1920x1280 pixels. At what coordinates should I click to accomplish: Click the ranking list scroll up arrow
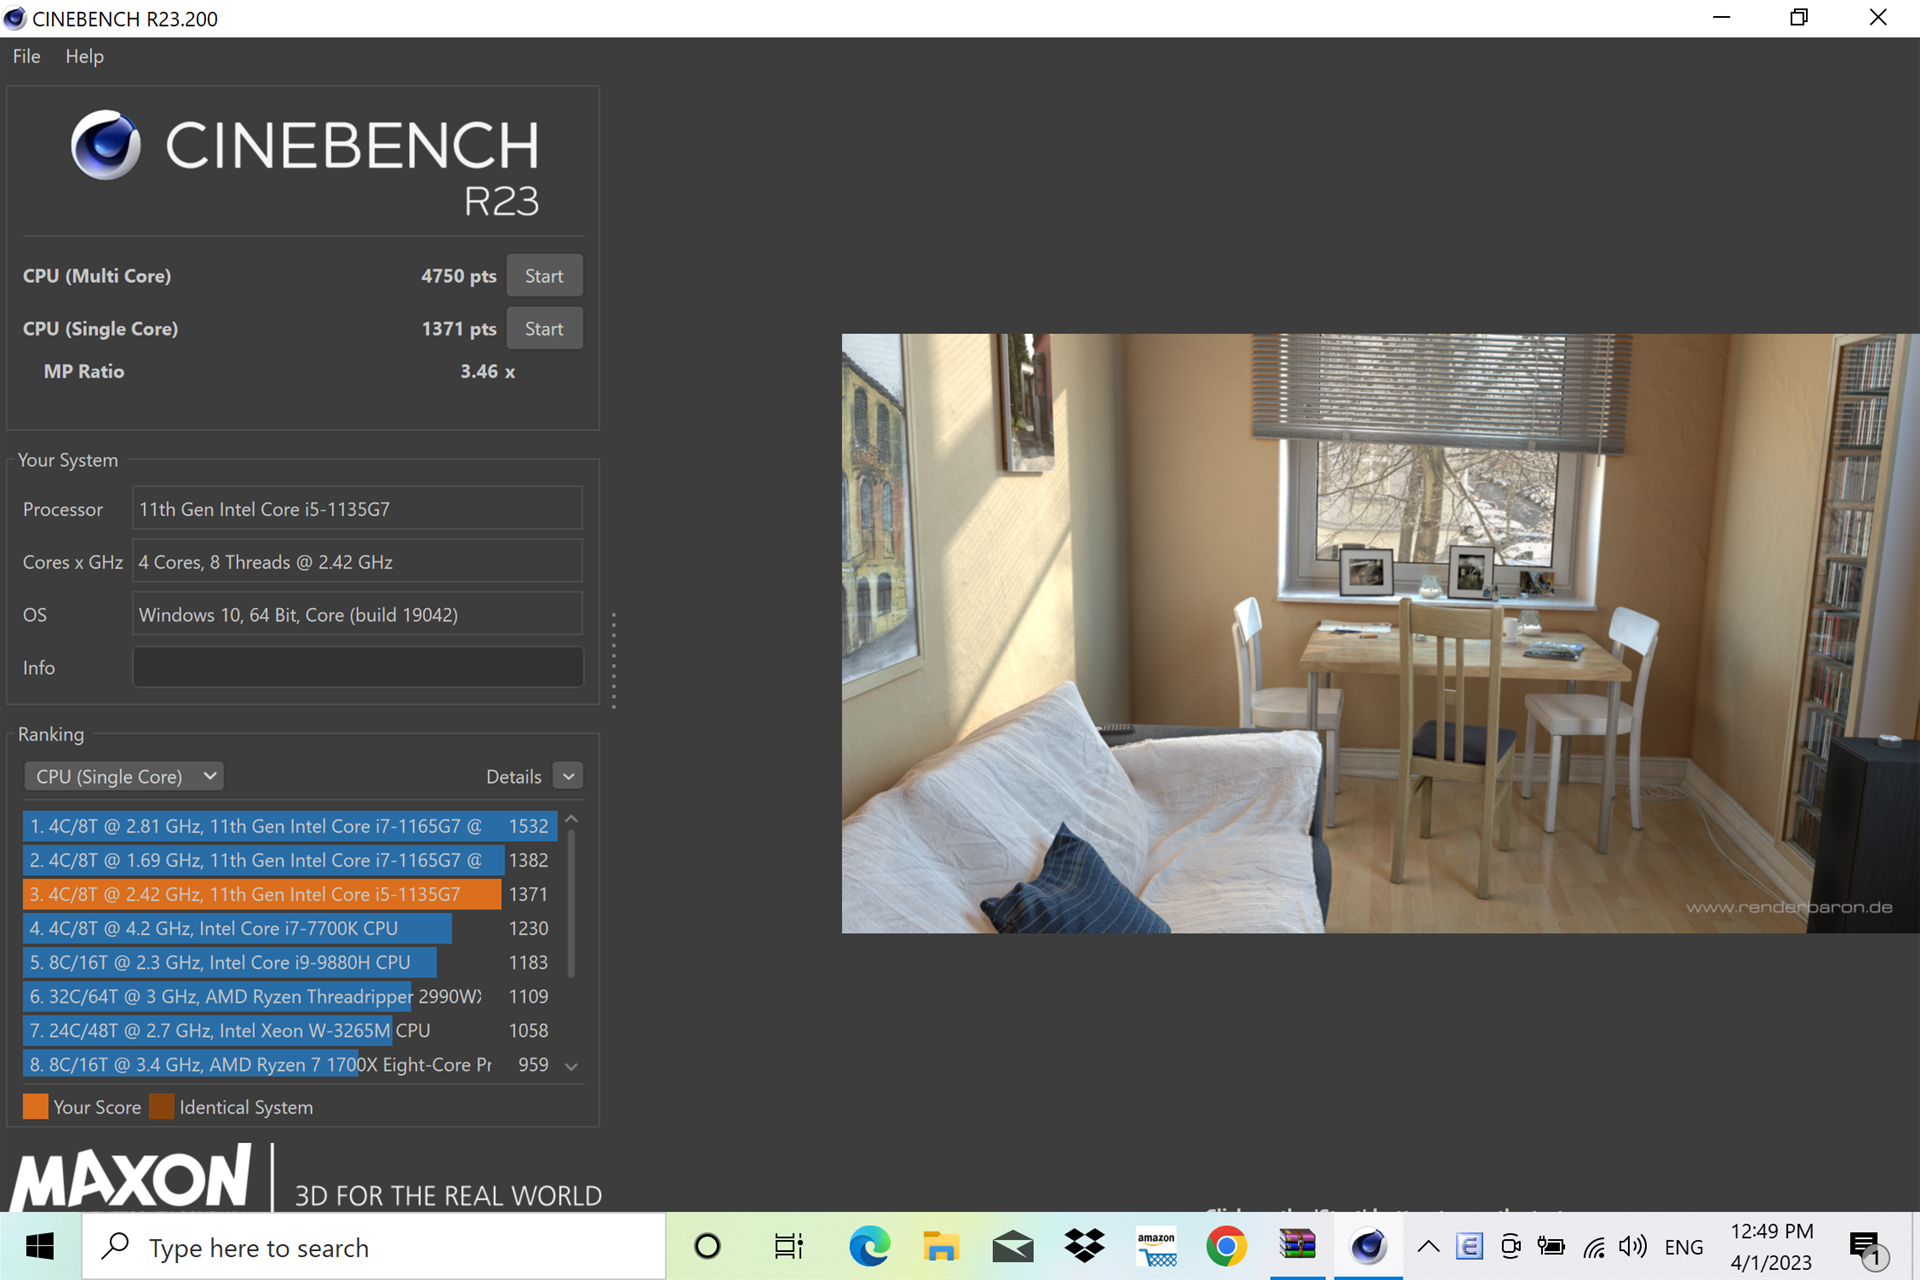(571, 819)
